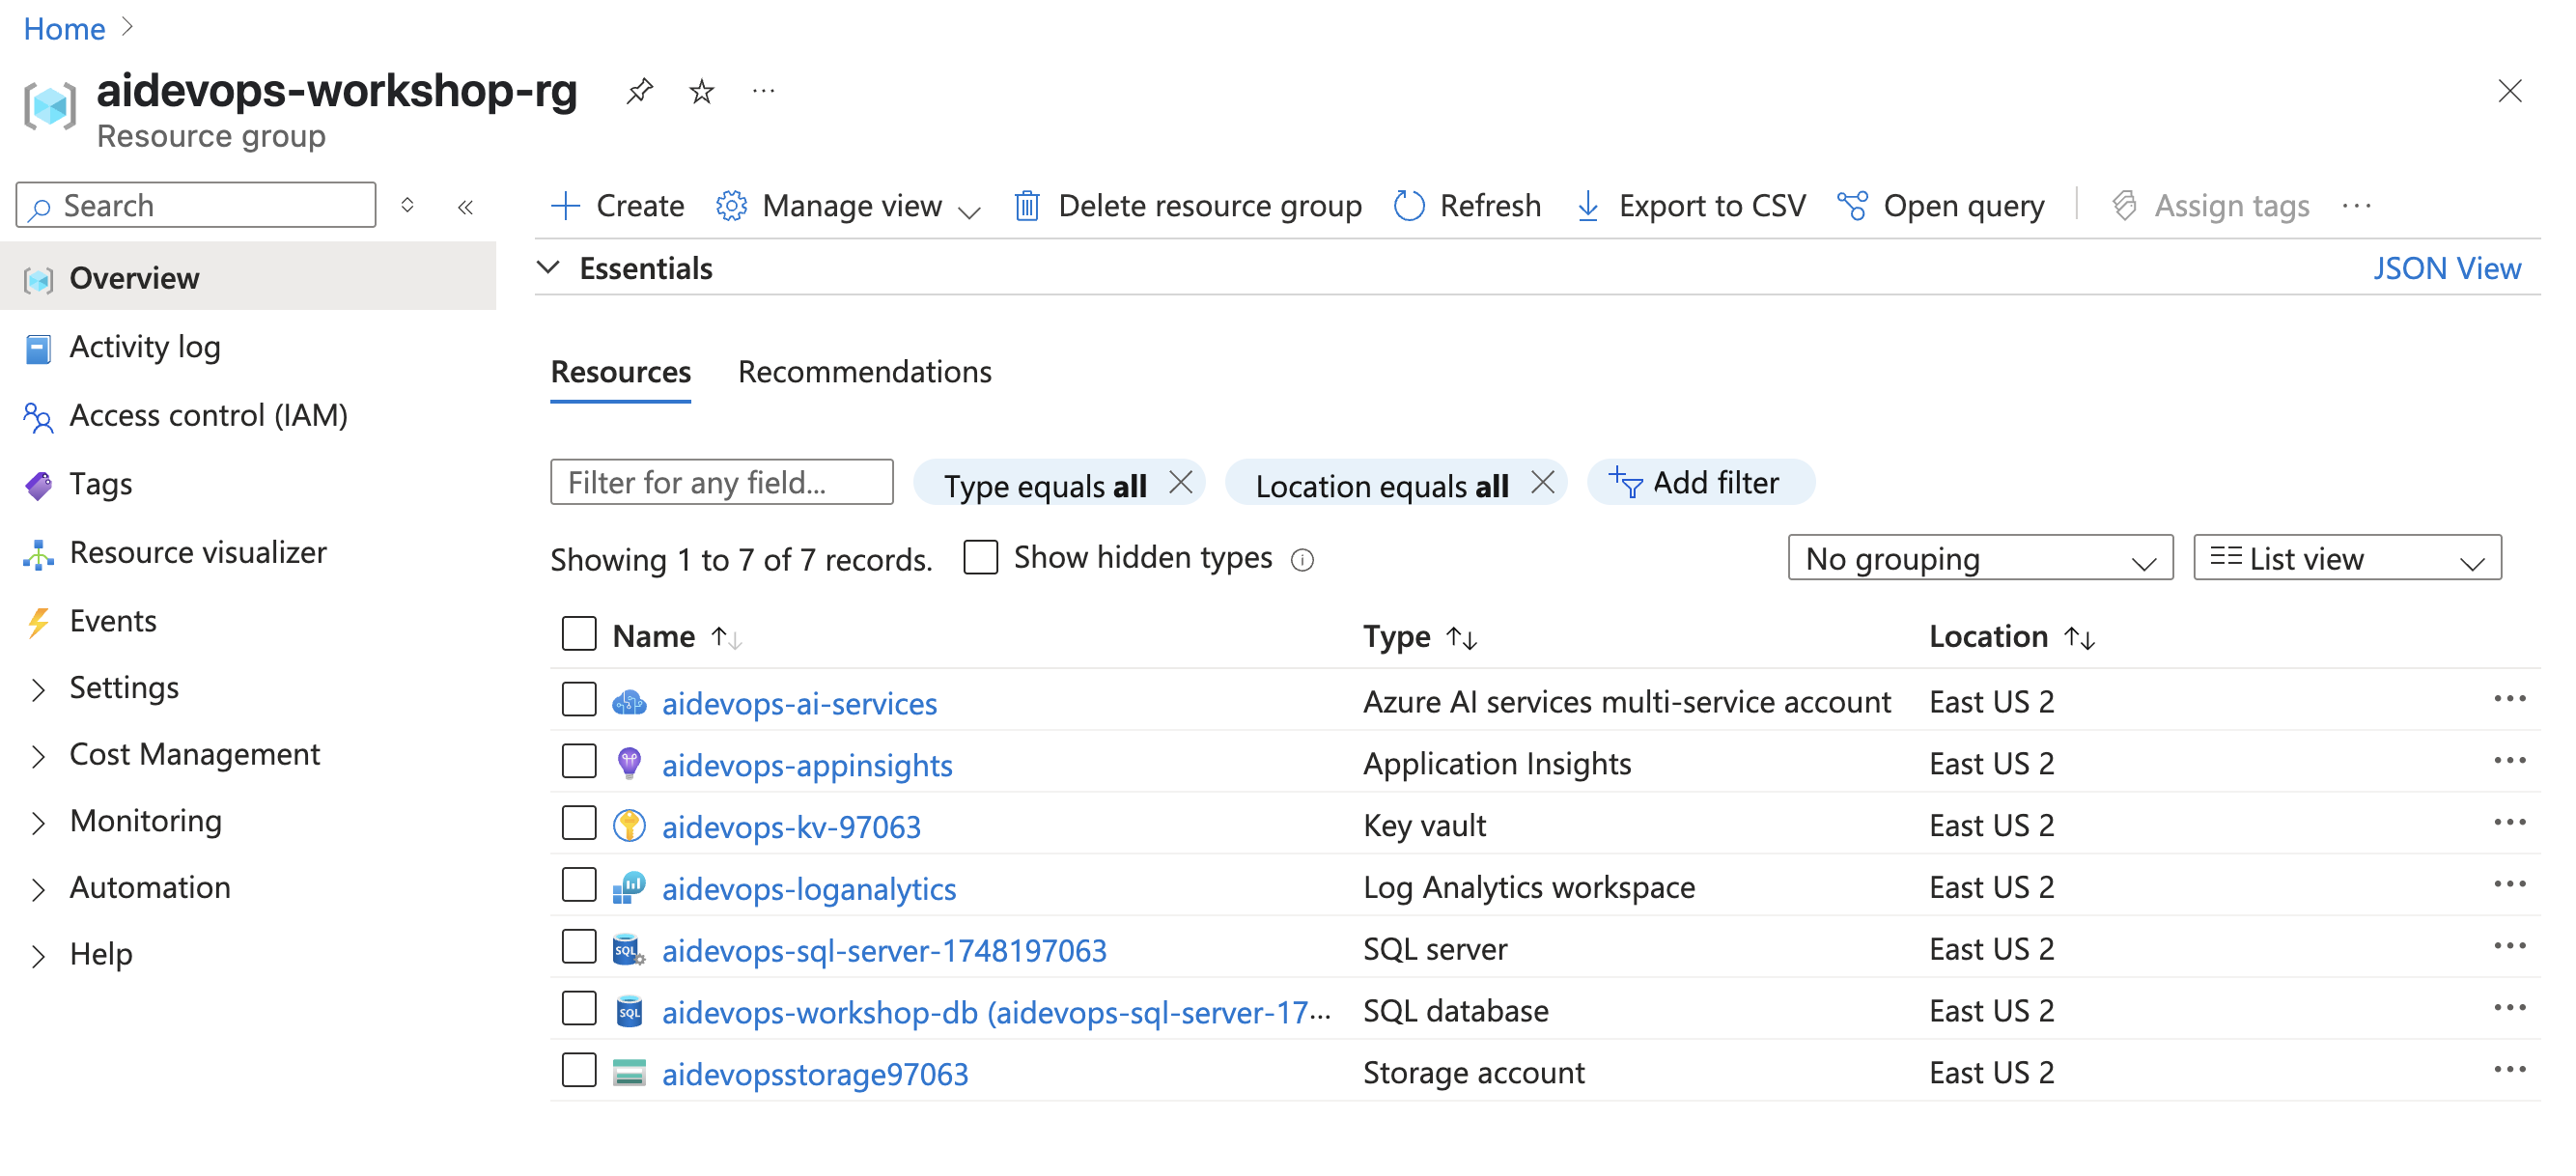Open the No grouping dropdown

point(1979,558)
